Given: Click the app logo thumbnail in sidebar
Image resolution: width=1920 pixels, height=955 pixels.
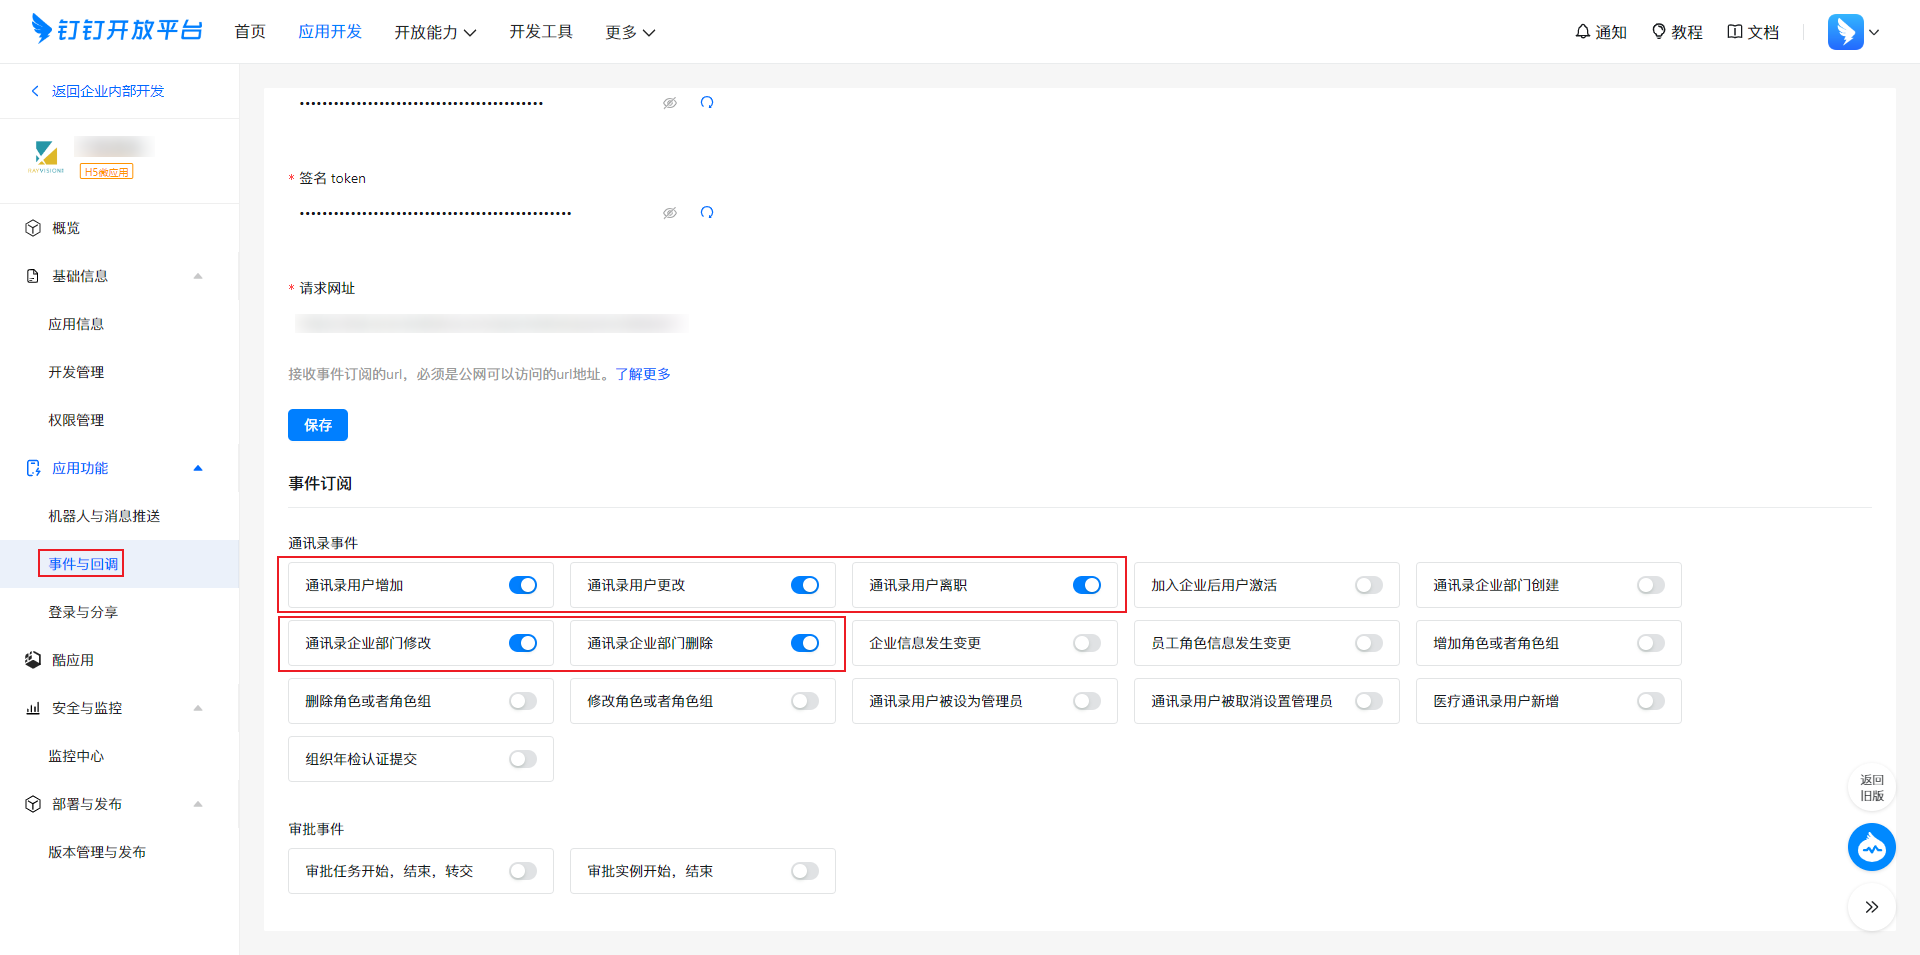Looking at the screenshot, I should [x=46, y=157].
